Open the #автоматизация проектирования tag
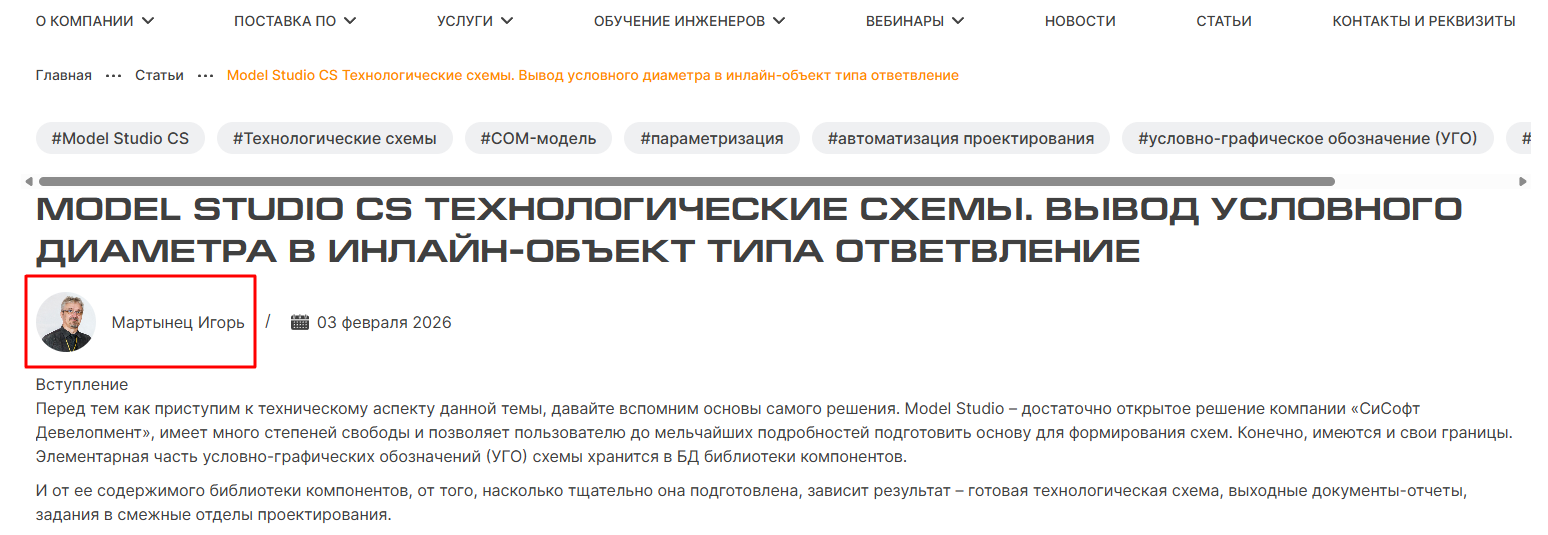 pyautogui.click(x=960, y=138)
